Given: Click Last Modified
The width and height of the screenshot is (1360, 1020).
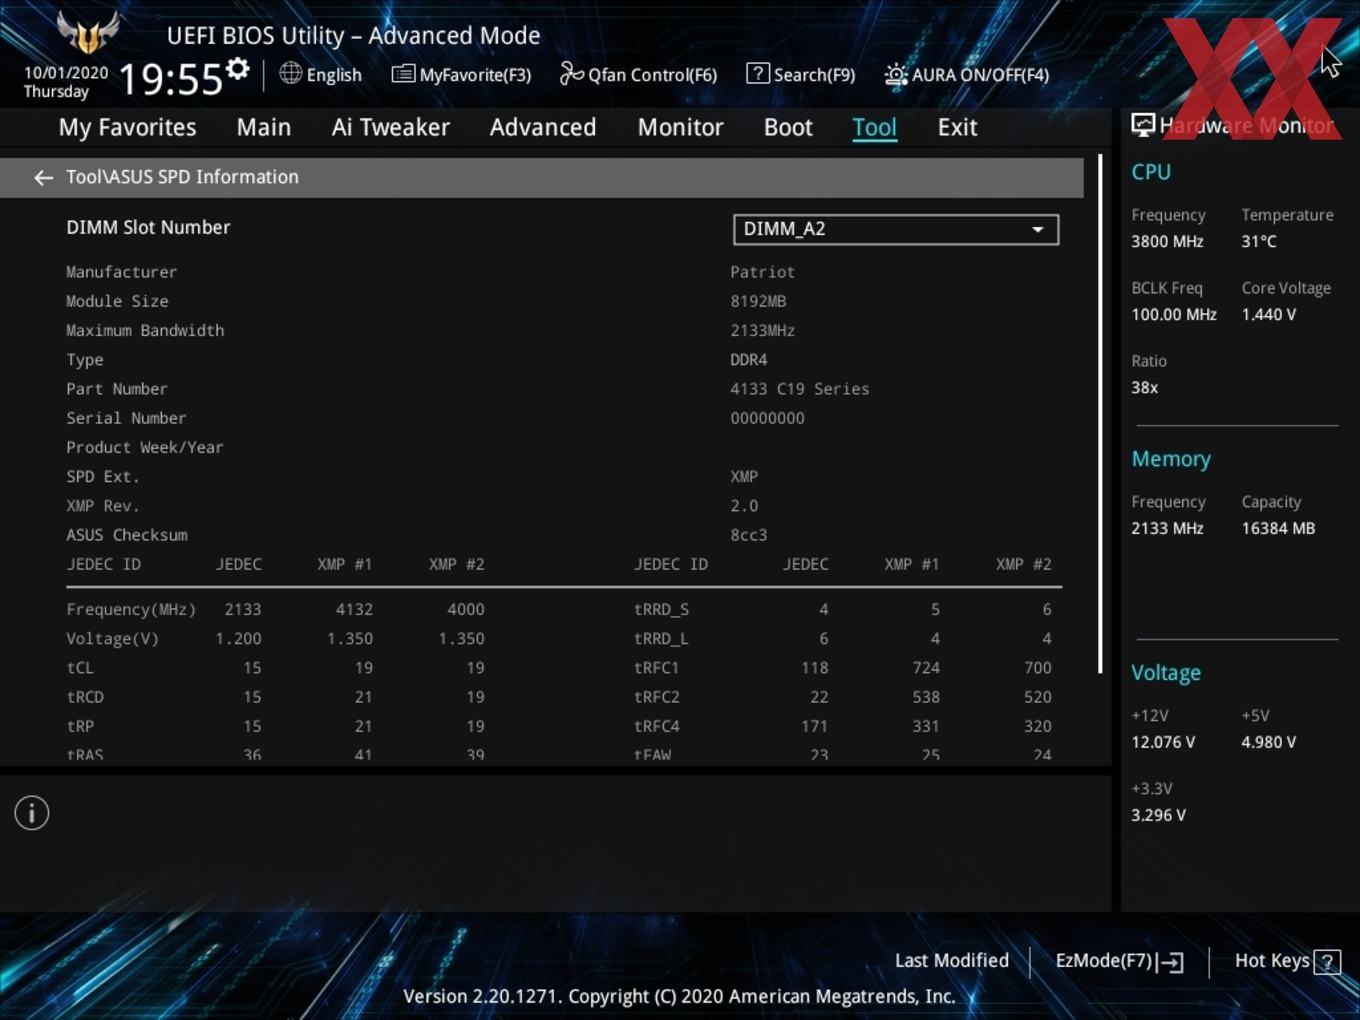Looking at the screenshot, I should coord(952,961).
